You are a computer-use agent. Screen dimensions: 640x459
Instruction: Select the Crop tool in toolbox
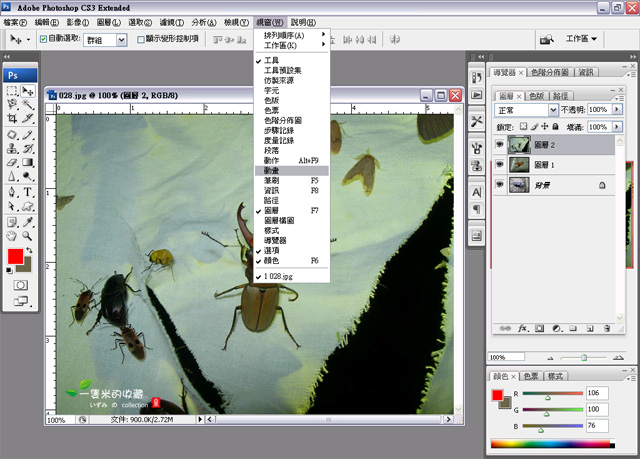tap(12, 119)
